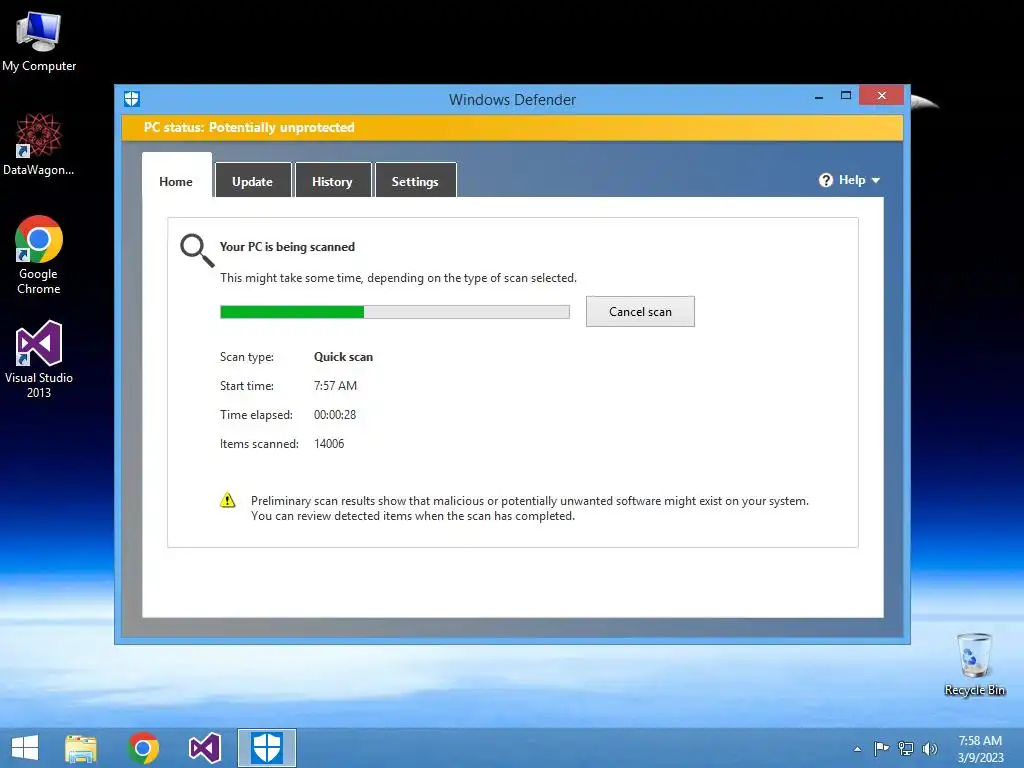Click the Windows Defender title bar shield icon

pos(132,99)
